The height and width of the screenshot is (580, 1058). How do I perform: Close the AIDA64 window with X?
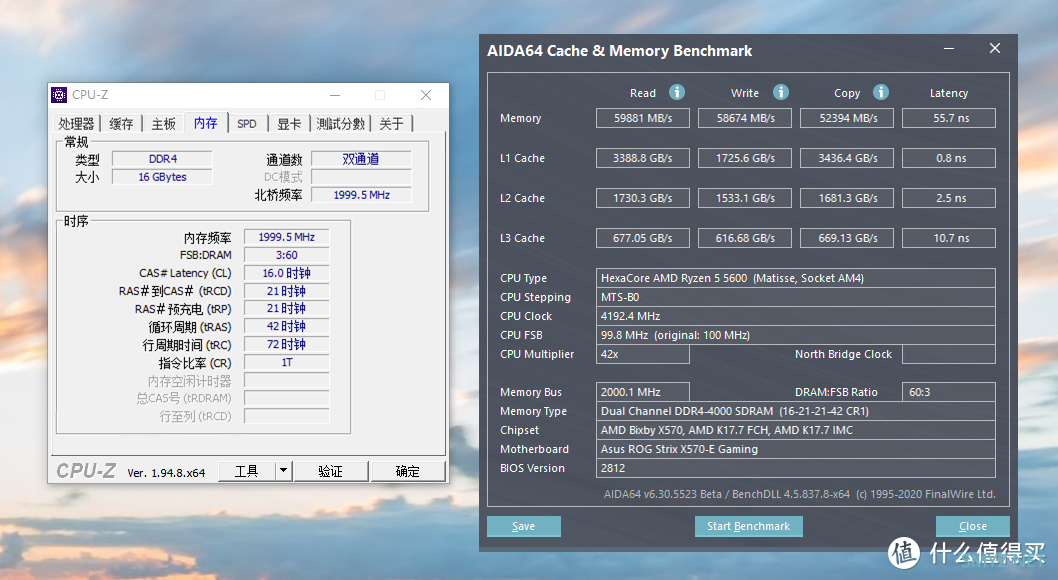[995, 49]
